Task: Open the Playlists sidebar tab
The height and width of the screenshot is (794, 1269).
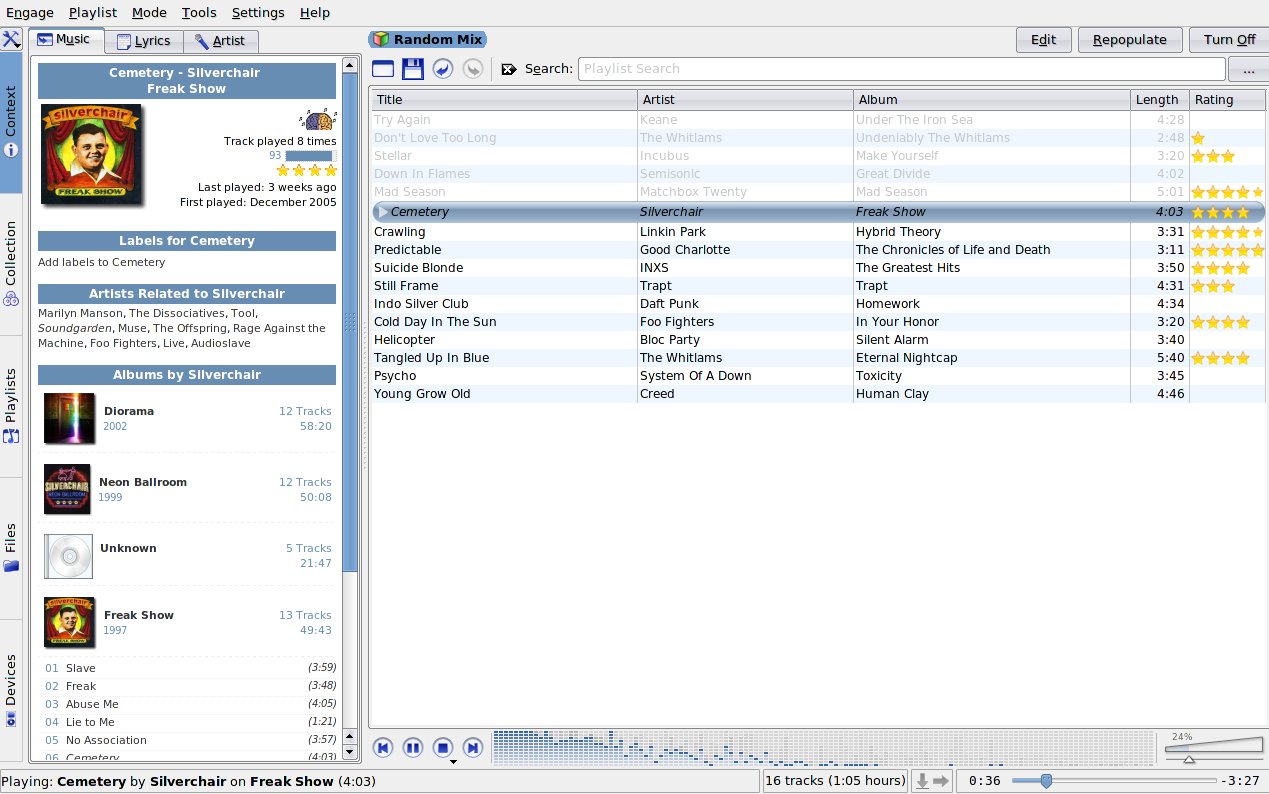Action: [11, 406]
